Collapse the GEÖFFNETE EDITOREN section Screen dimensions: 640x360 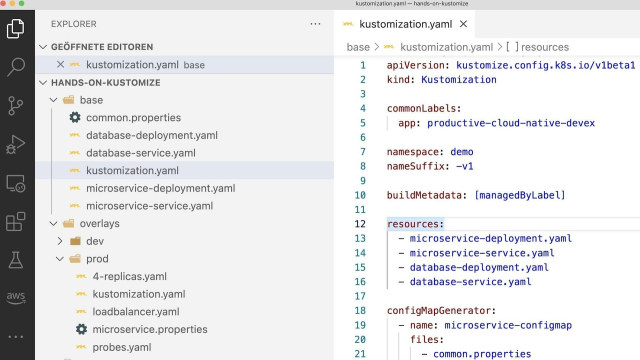pos(43,47)
